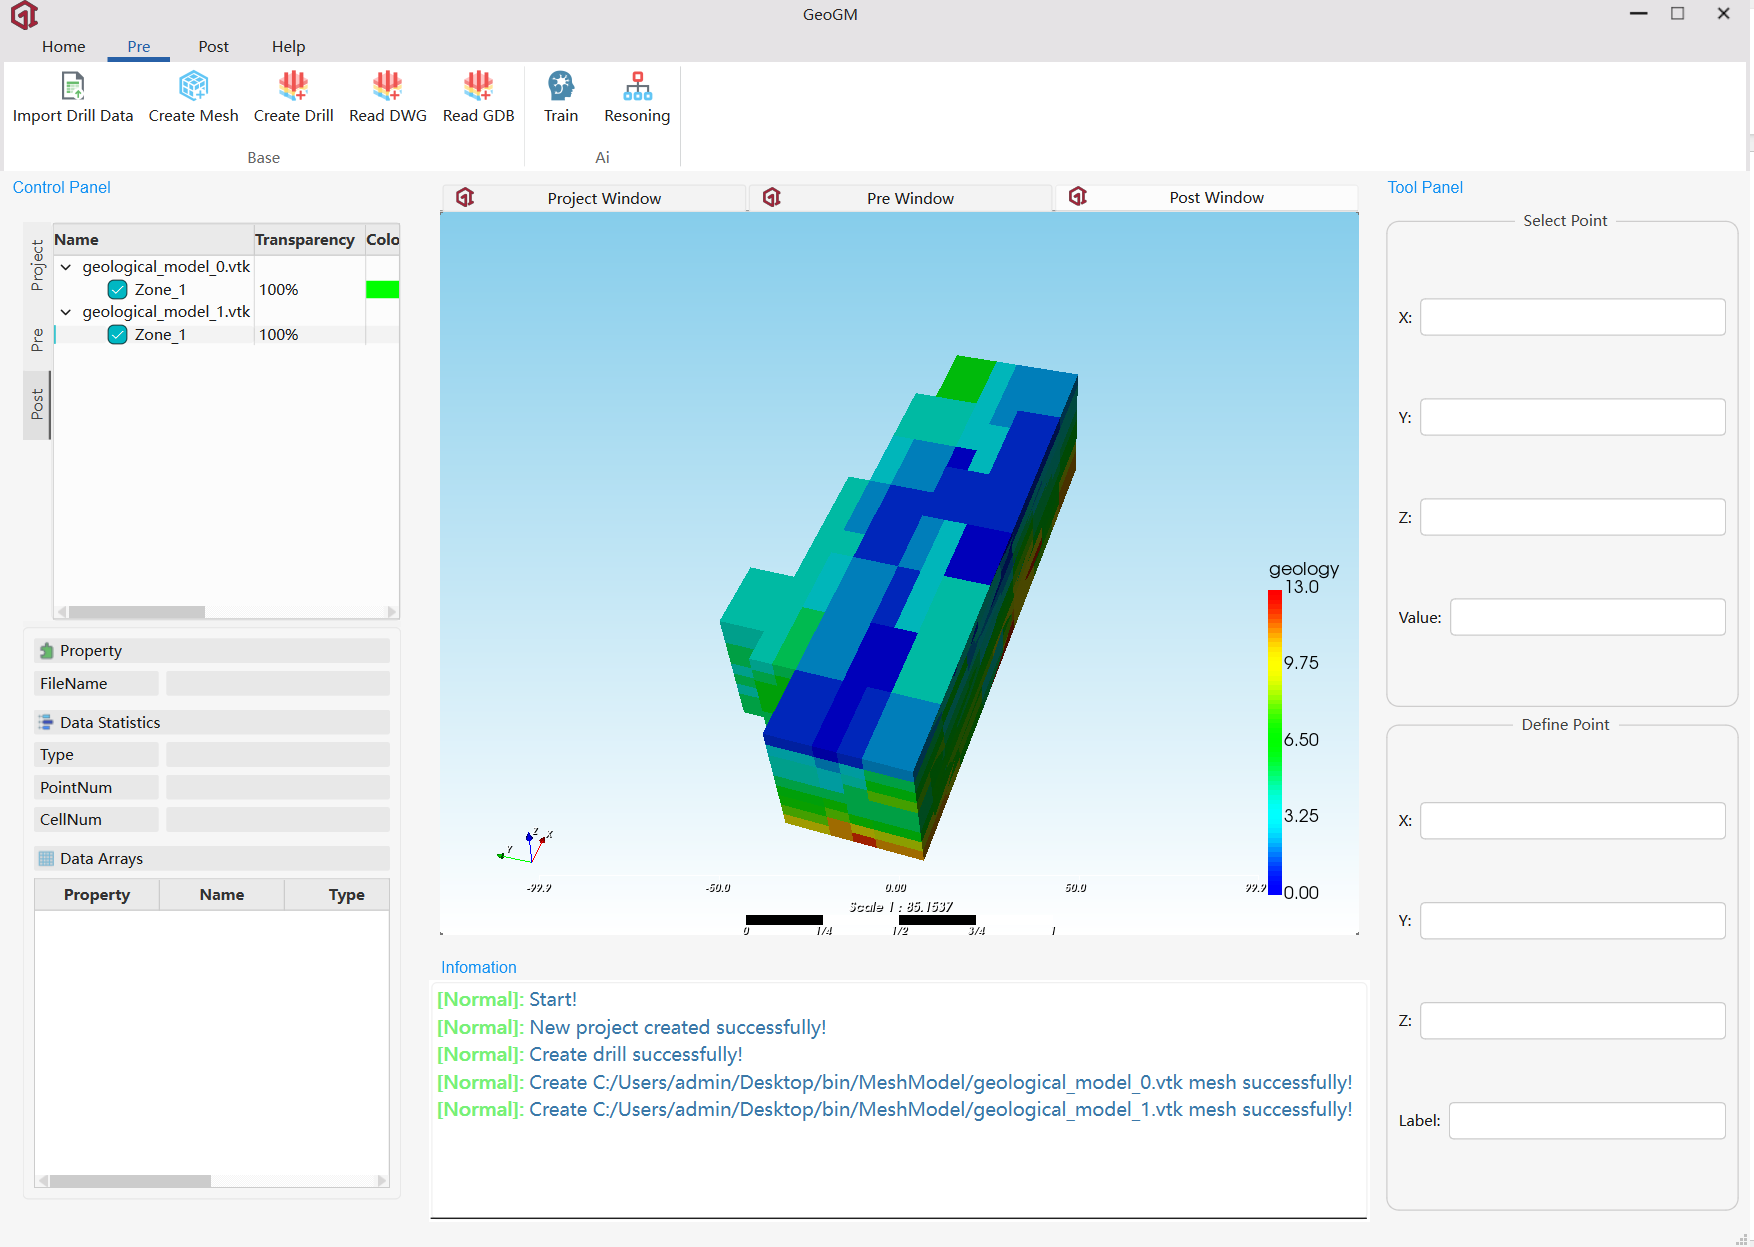Click the Import Drill Data icon

73,87
